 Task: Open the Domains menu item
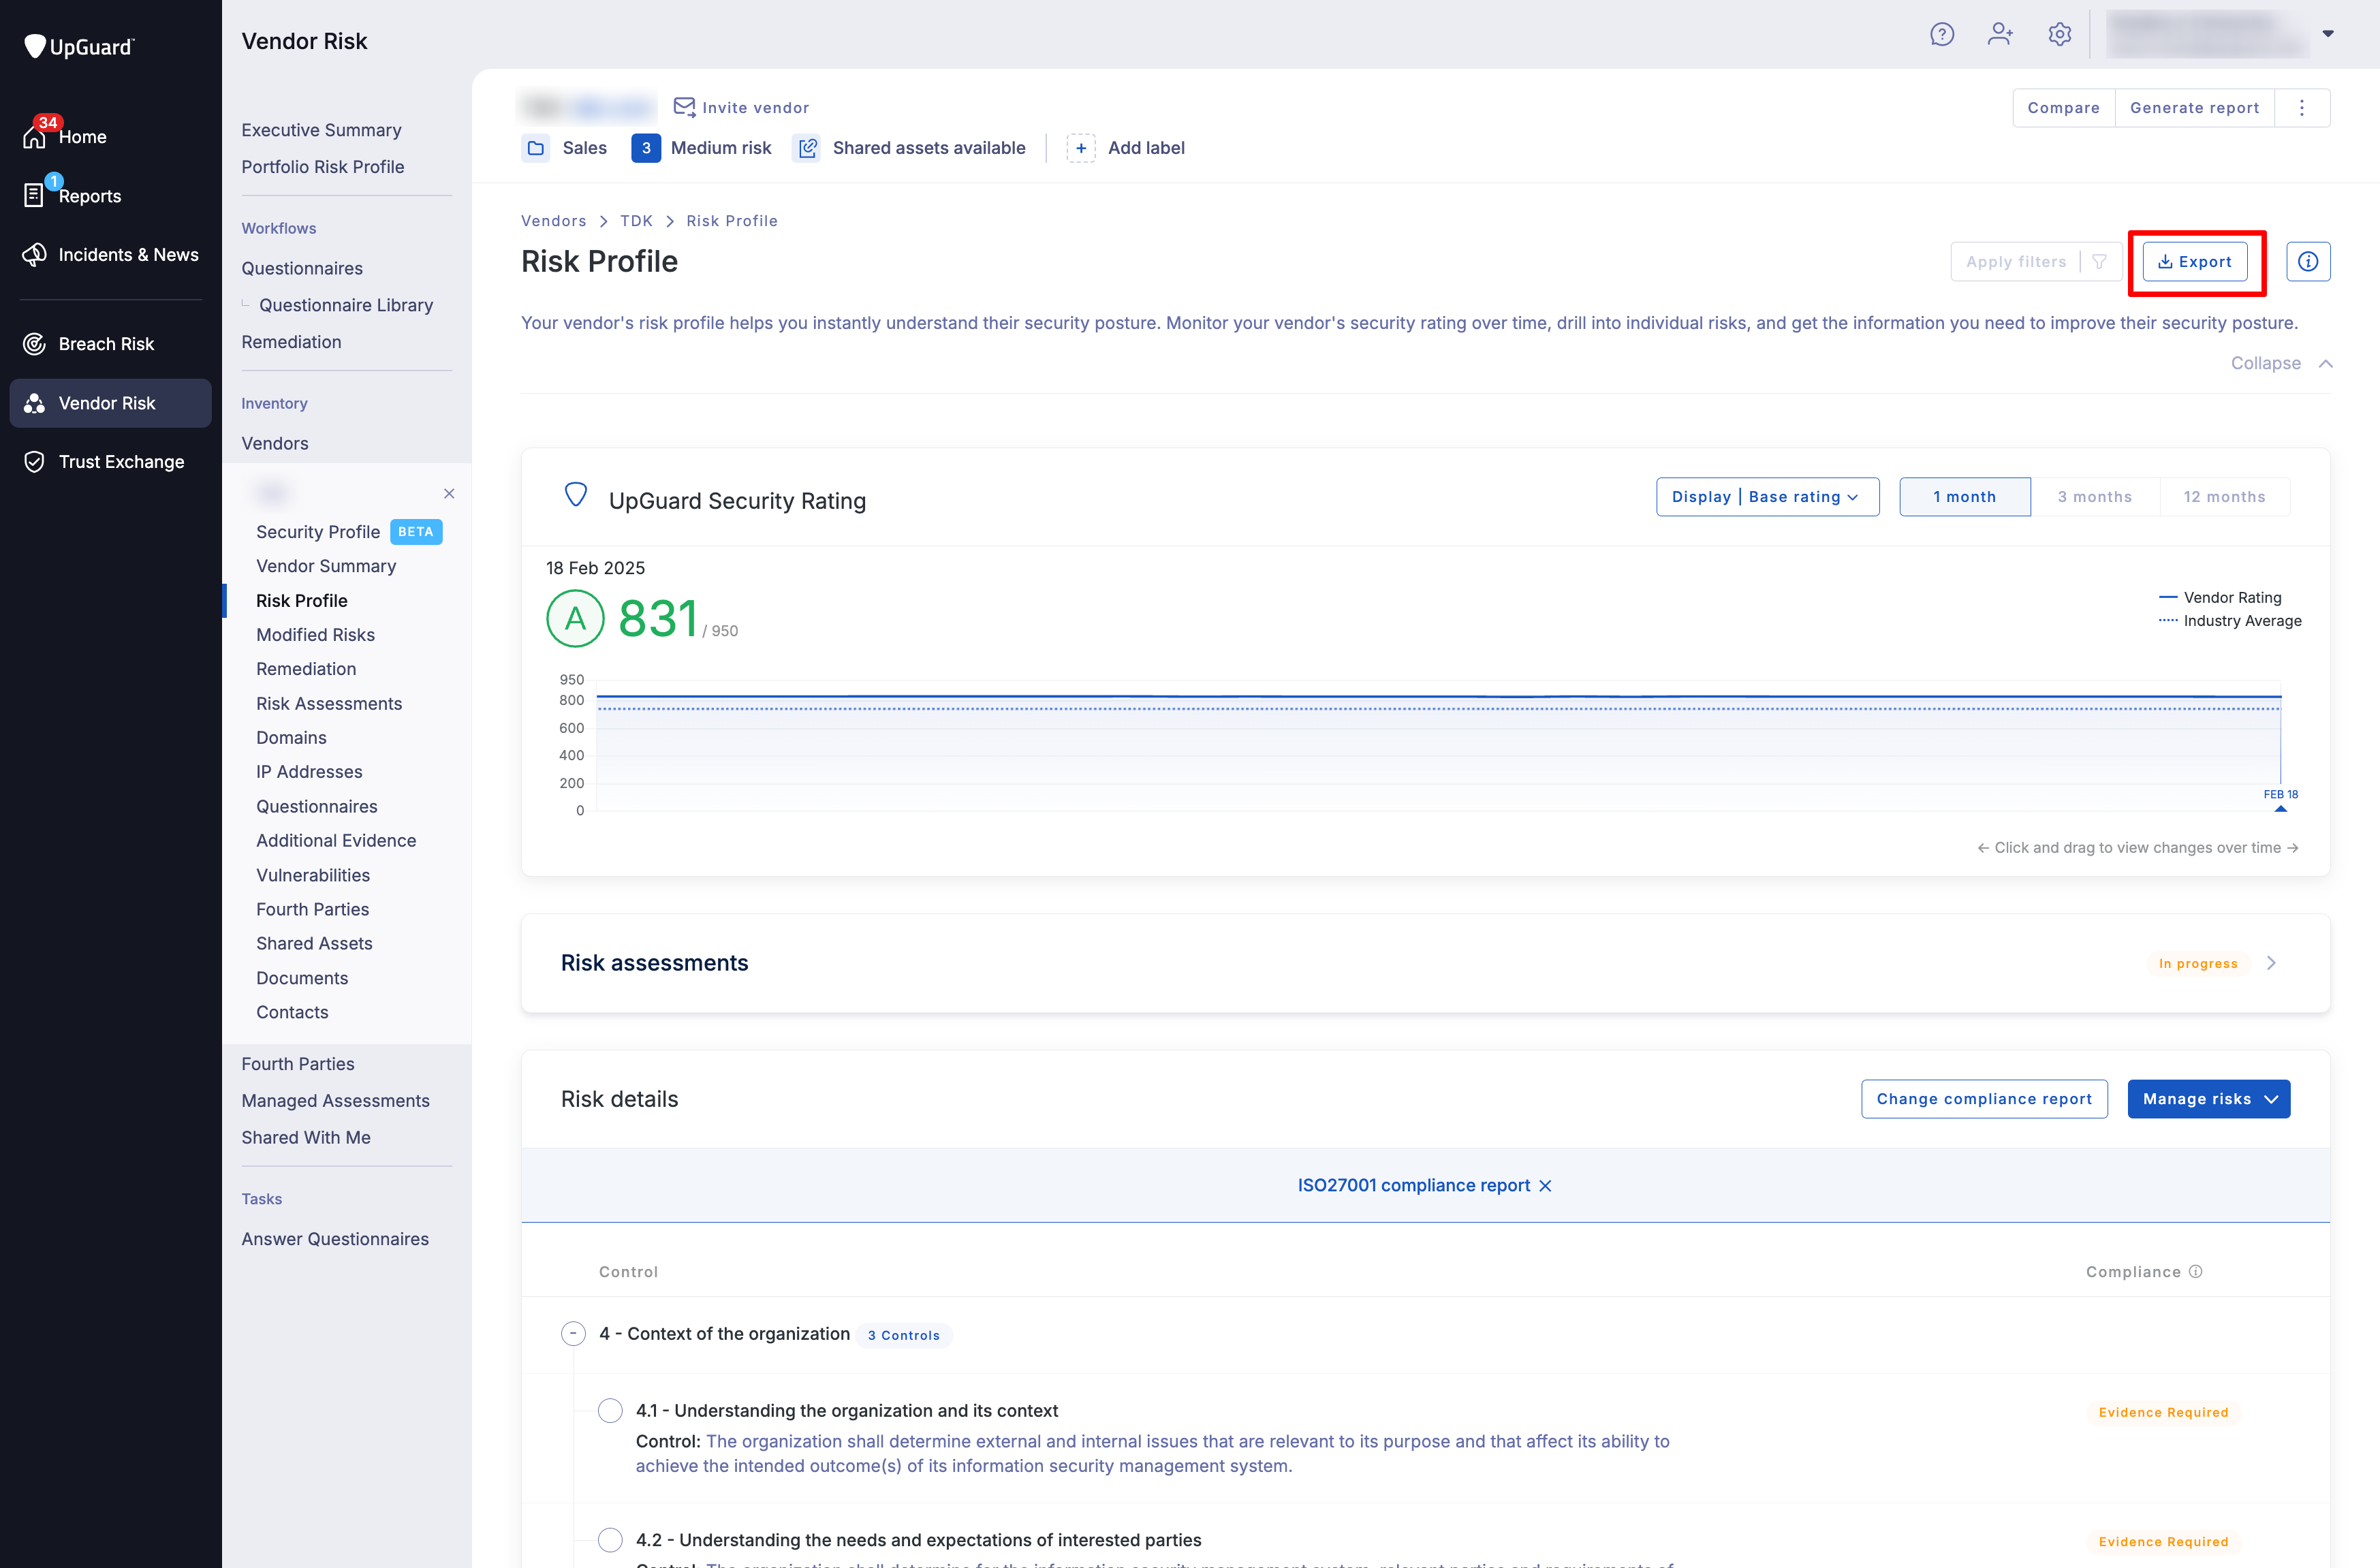pos(291,738)
